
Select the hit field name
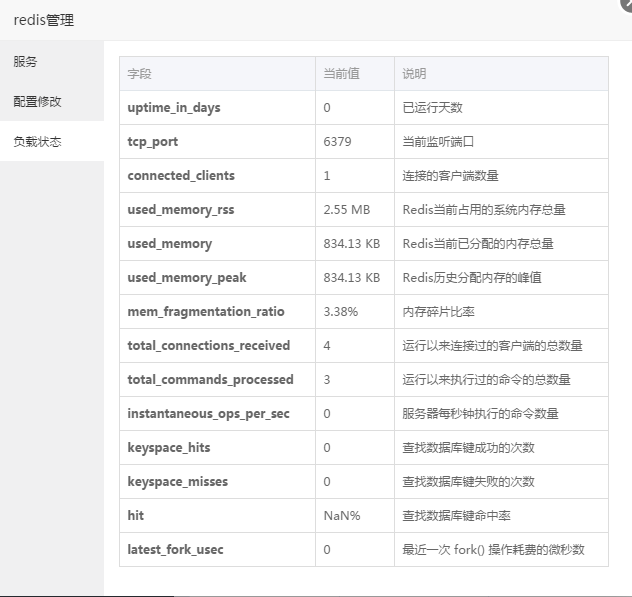pos(135,515)
